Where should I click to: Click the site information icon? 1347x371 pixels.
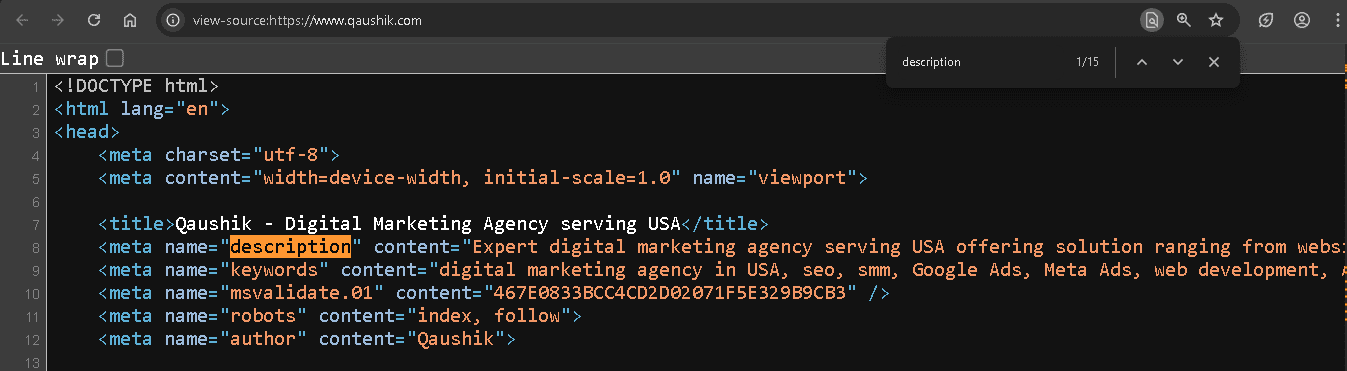(174, 20)
